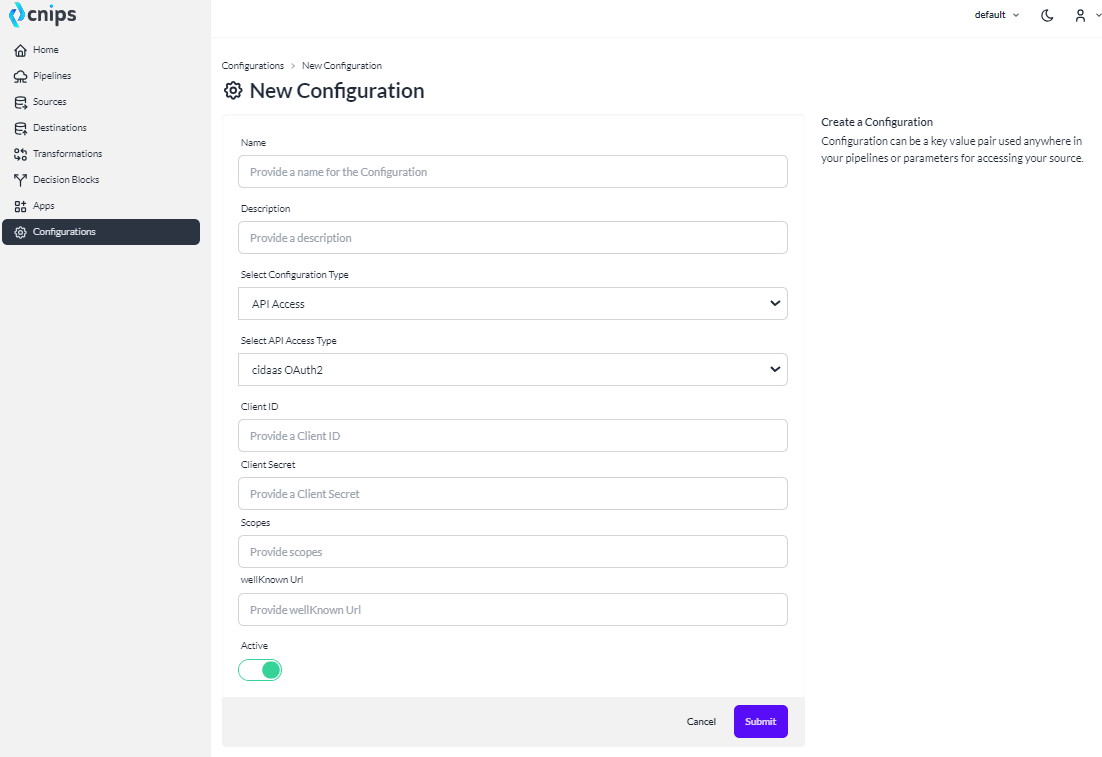The image size is (1102, 757).
Task: Expand the user menu chevron
Action: 1098,15
